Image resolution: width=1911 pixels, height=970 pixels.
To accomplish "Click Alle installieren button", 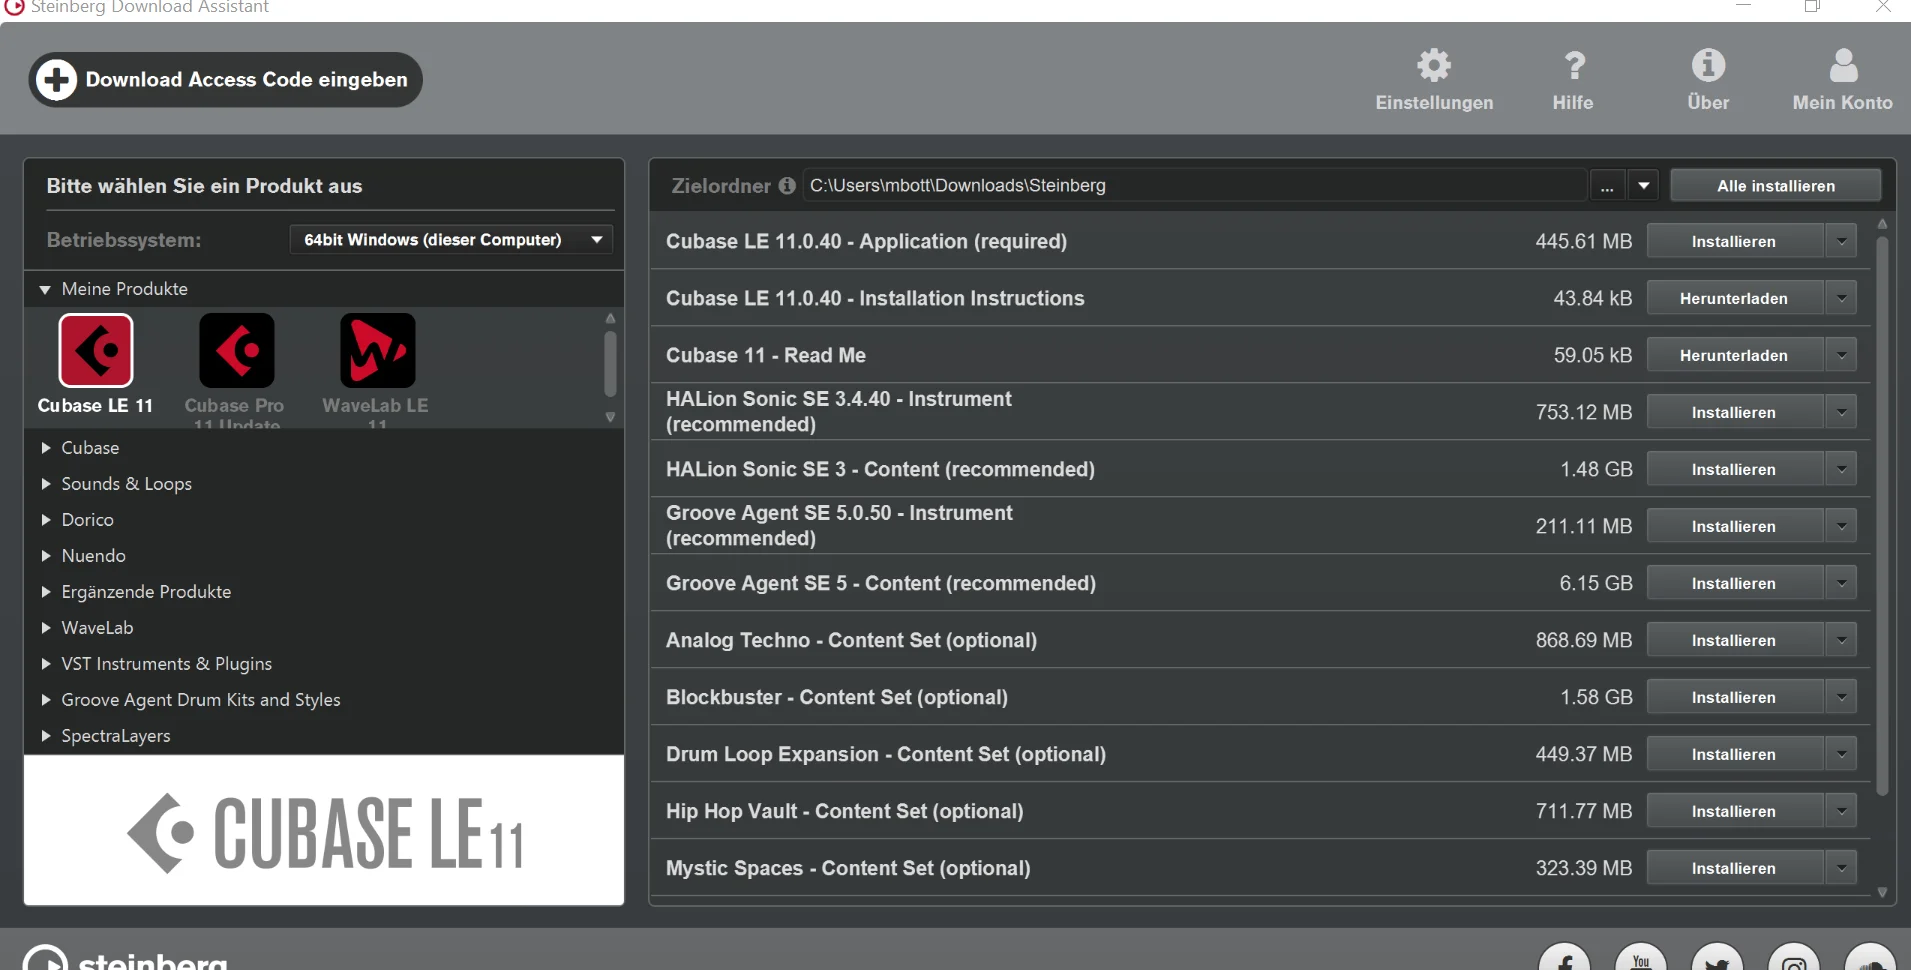I will [x=1776, y=186].
